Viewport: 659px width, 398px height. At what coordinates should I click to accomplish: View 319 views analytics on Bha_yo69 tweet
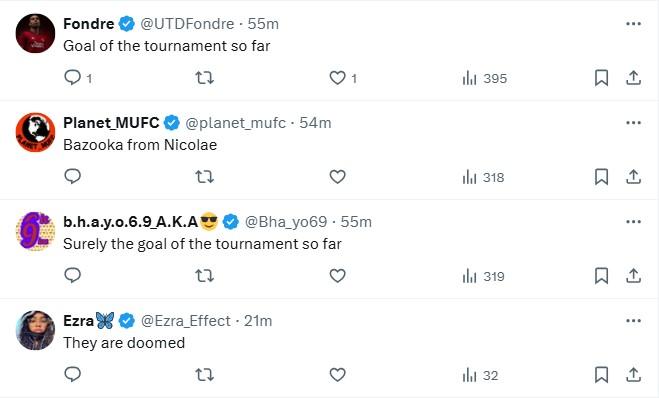click(x=483, y=276)
